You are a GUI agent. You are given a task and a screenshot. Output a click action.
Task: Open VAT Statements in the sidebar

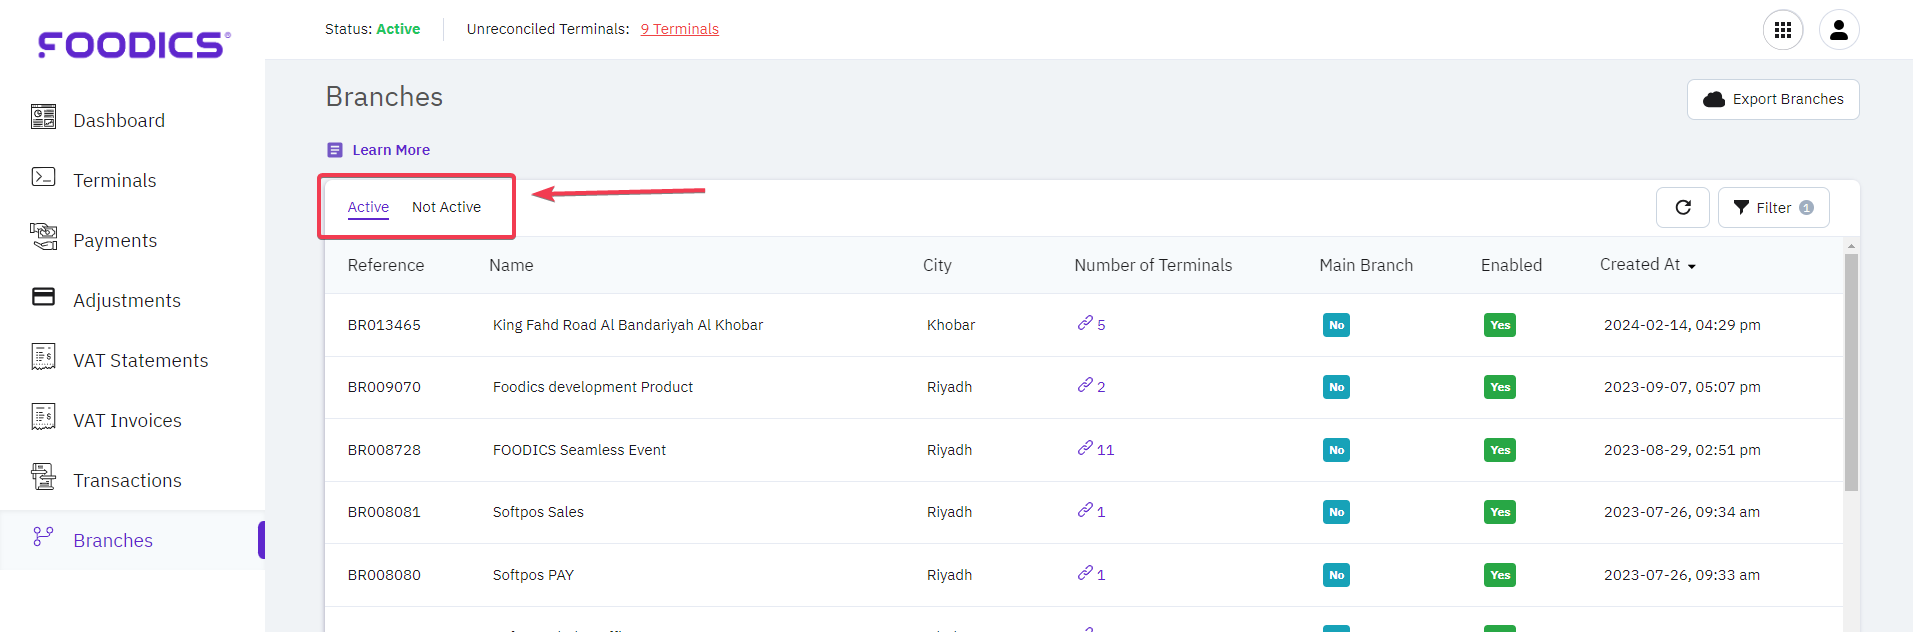(140, 360)
